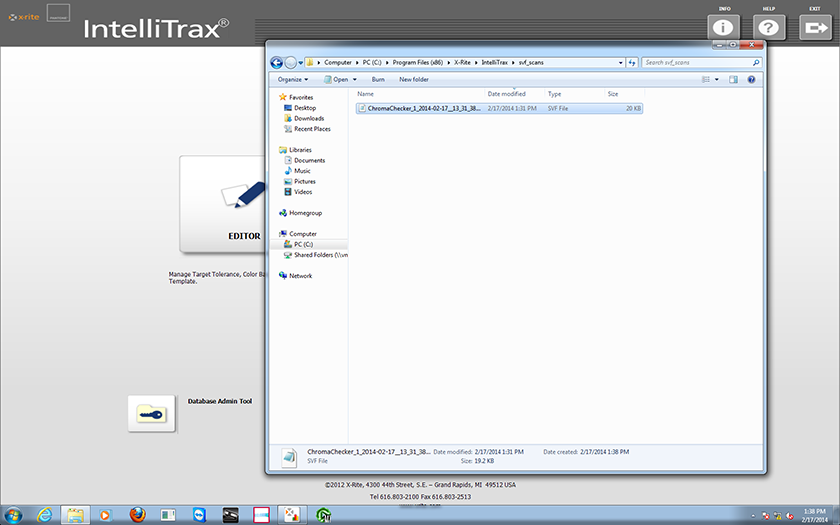
Task: Click New folder in the toolbar
Action: pos(414,79)
